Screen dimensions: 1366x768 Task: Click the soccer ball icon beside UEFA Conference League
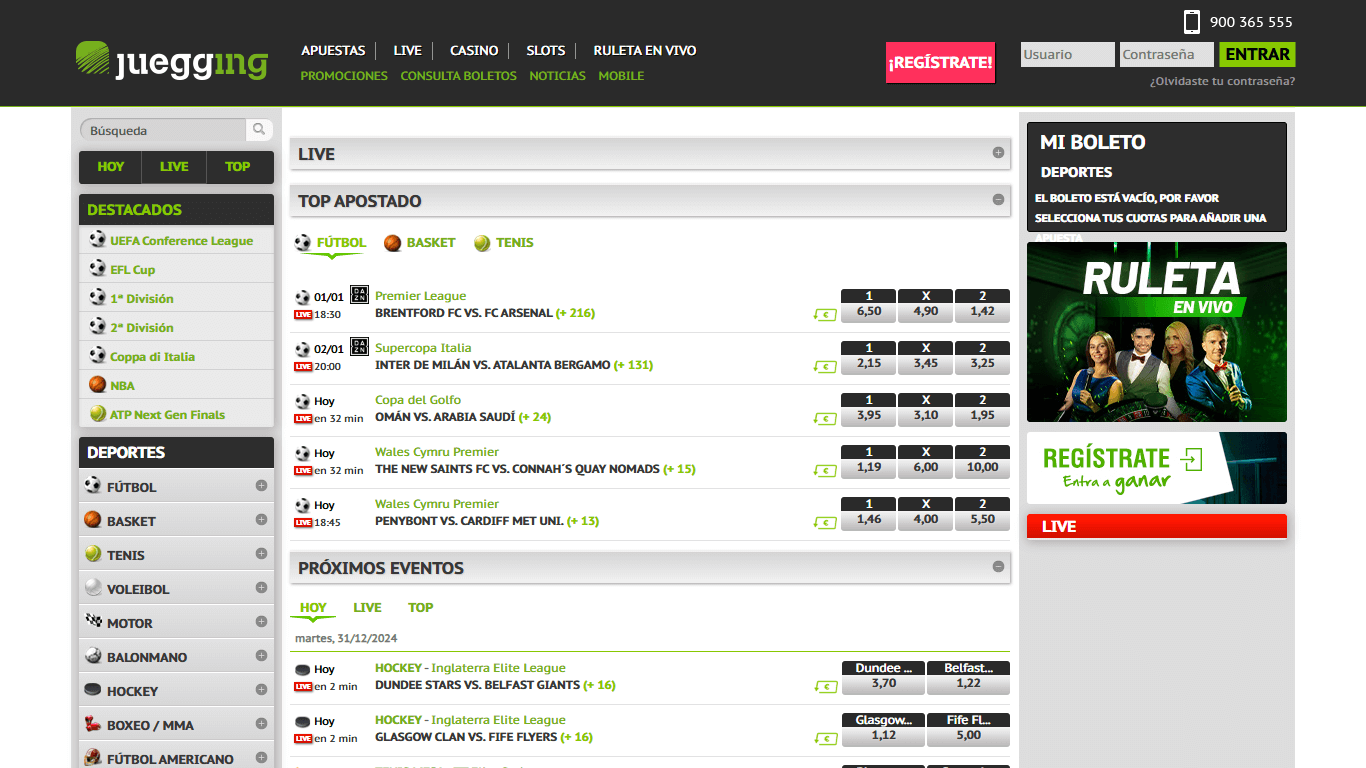point(97,240)
